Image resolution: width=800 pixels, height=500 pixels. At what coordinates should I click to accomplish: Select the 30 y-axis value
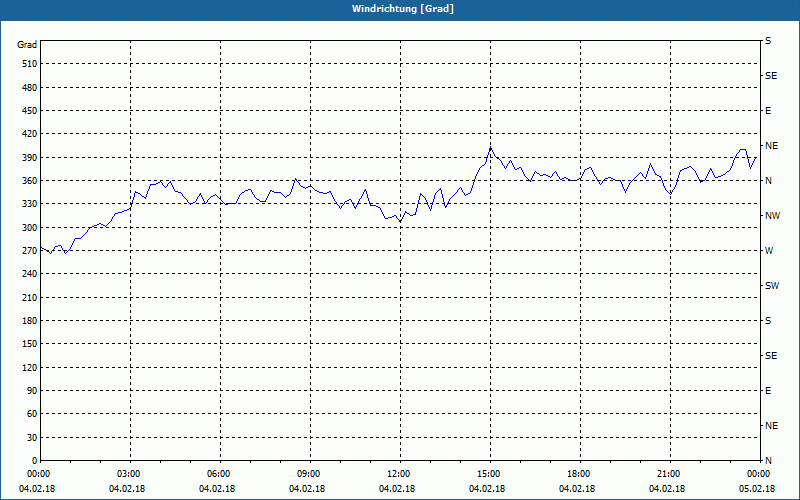(32, 437)
